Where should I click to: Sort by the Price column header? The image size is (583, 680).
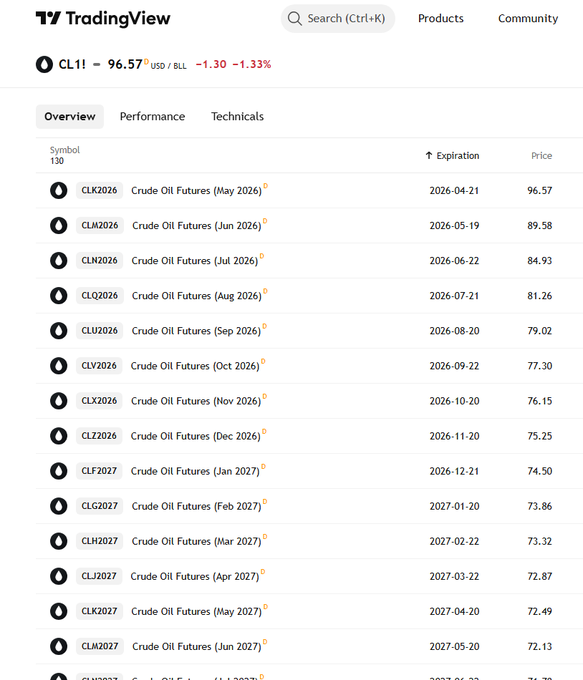coord(541,156)
